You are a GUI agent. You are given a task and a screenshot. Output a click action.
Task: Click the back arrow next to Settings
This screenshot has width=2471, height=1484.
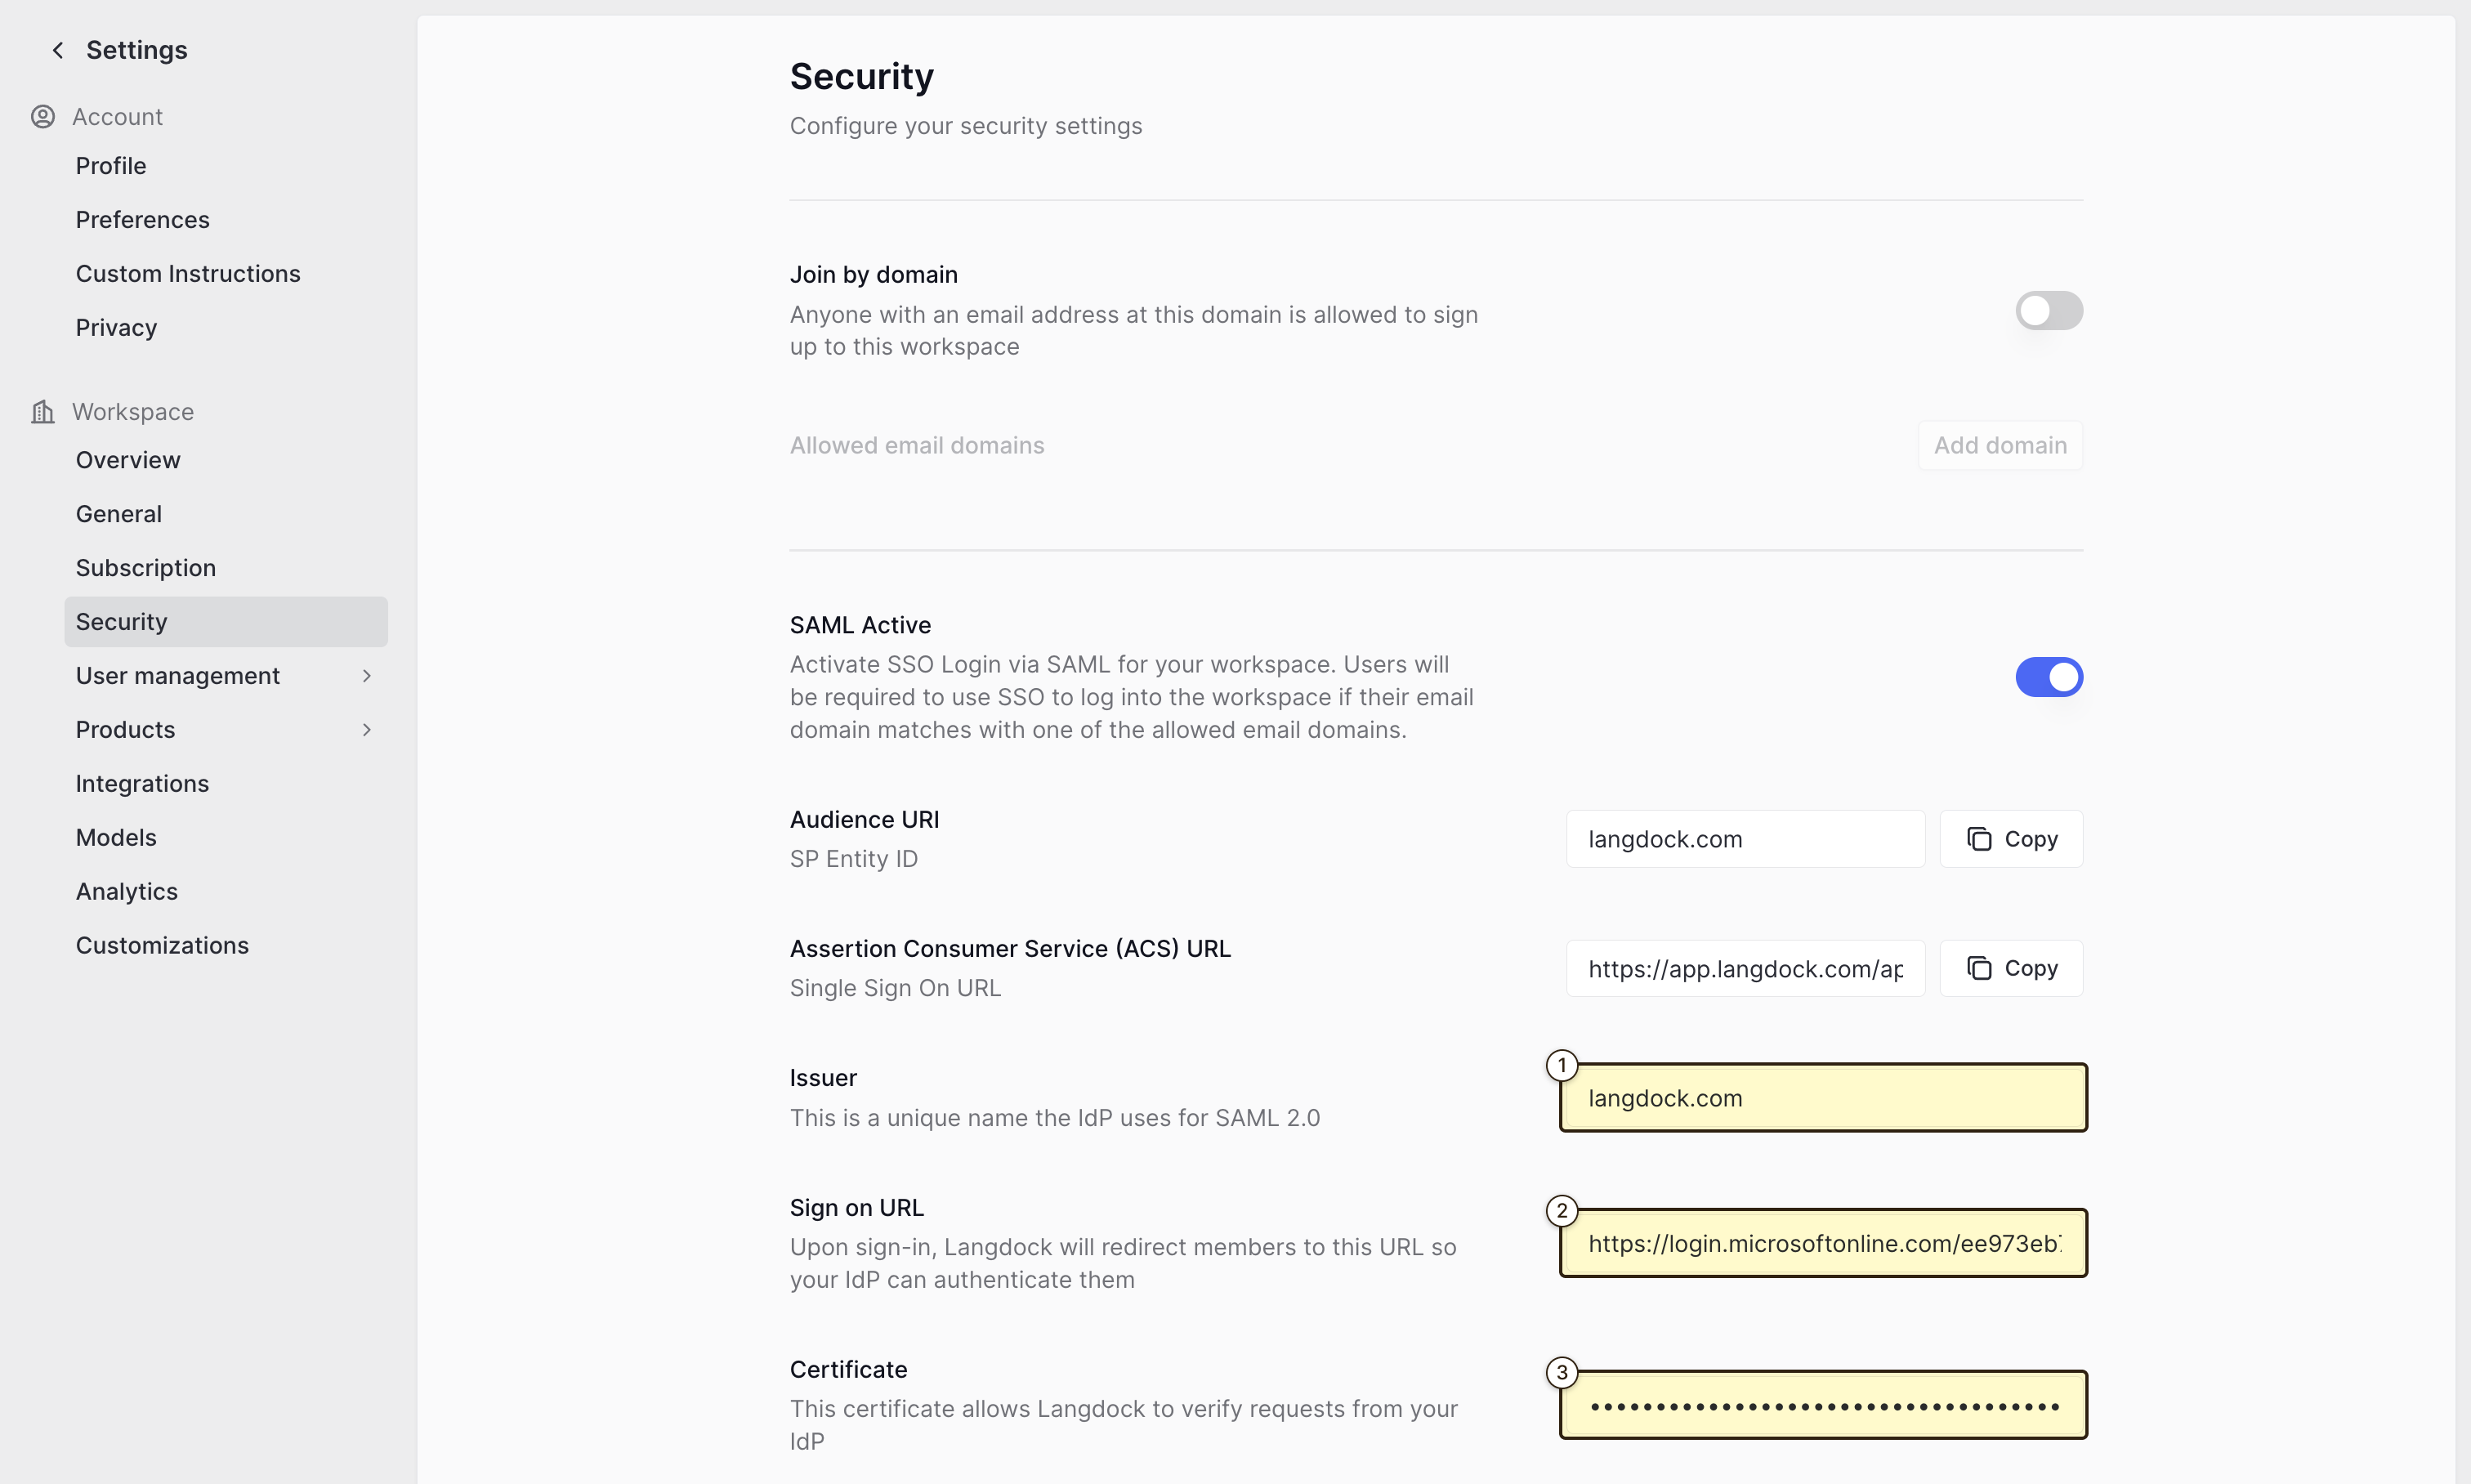[x=58, y=50]
